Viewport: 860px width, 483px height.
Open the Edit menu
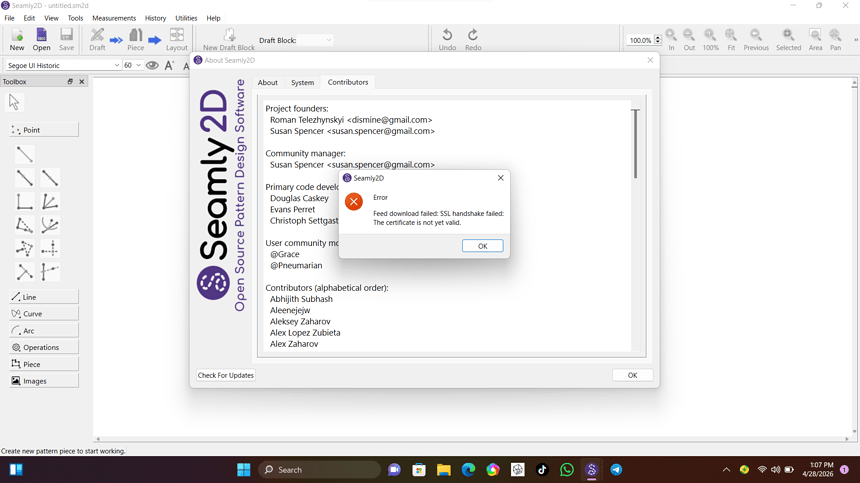29,18
